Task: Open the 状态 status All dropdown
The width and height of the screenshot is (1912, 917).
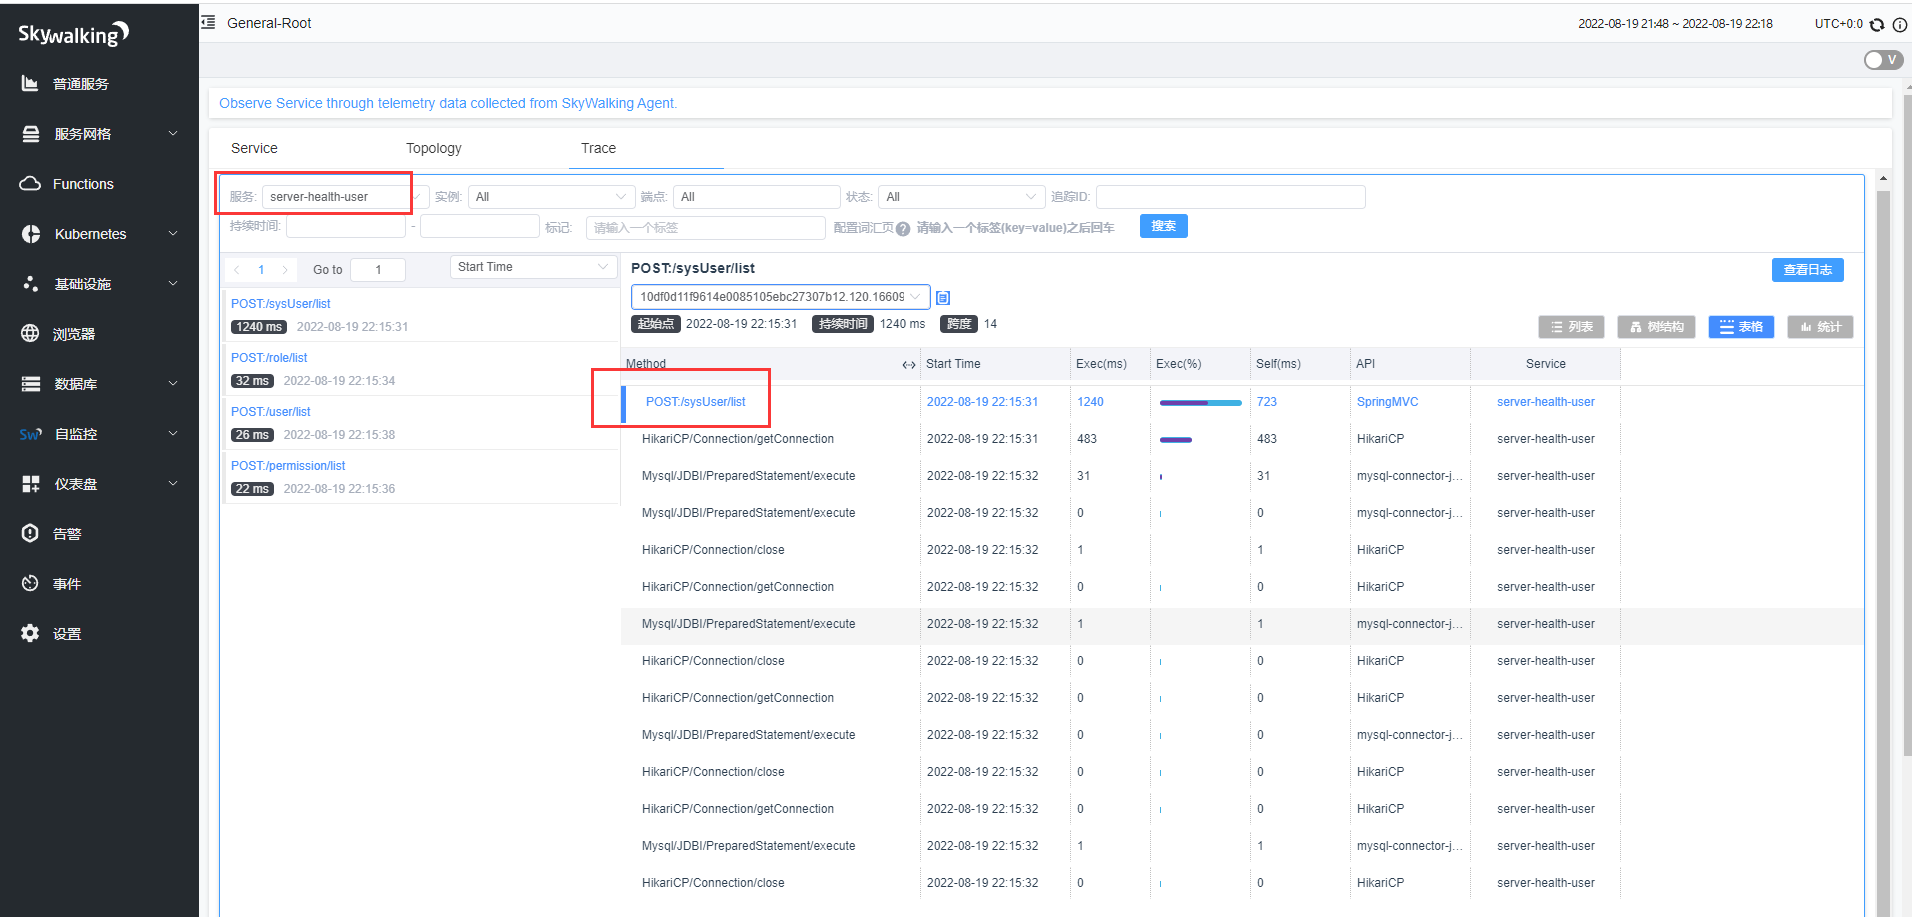Action: pyautogui.click(x=961, y=197)
